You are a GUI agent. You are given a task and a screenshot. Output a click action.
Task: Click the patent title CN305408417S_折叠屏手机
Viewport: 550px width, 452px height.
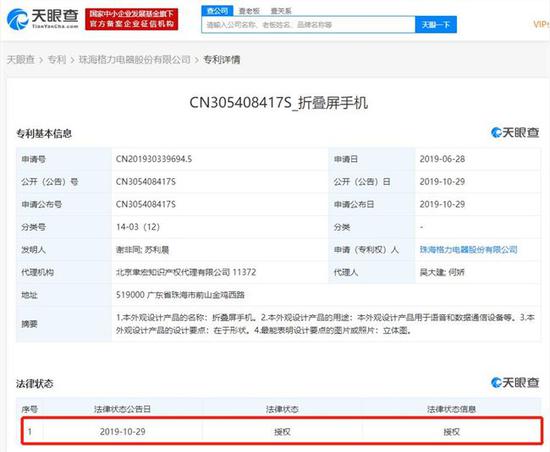coord(279,103)
